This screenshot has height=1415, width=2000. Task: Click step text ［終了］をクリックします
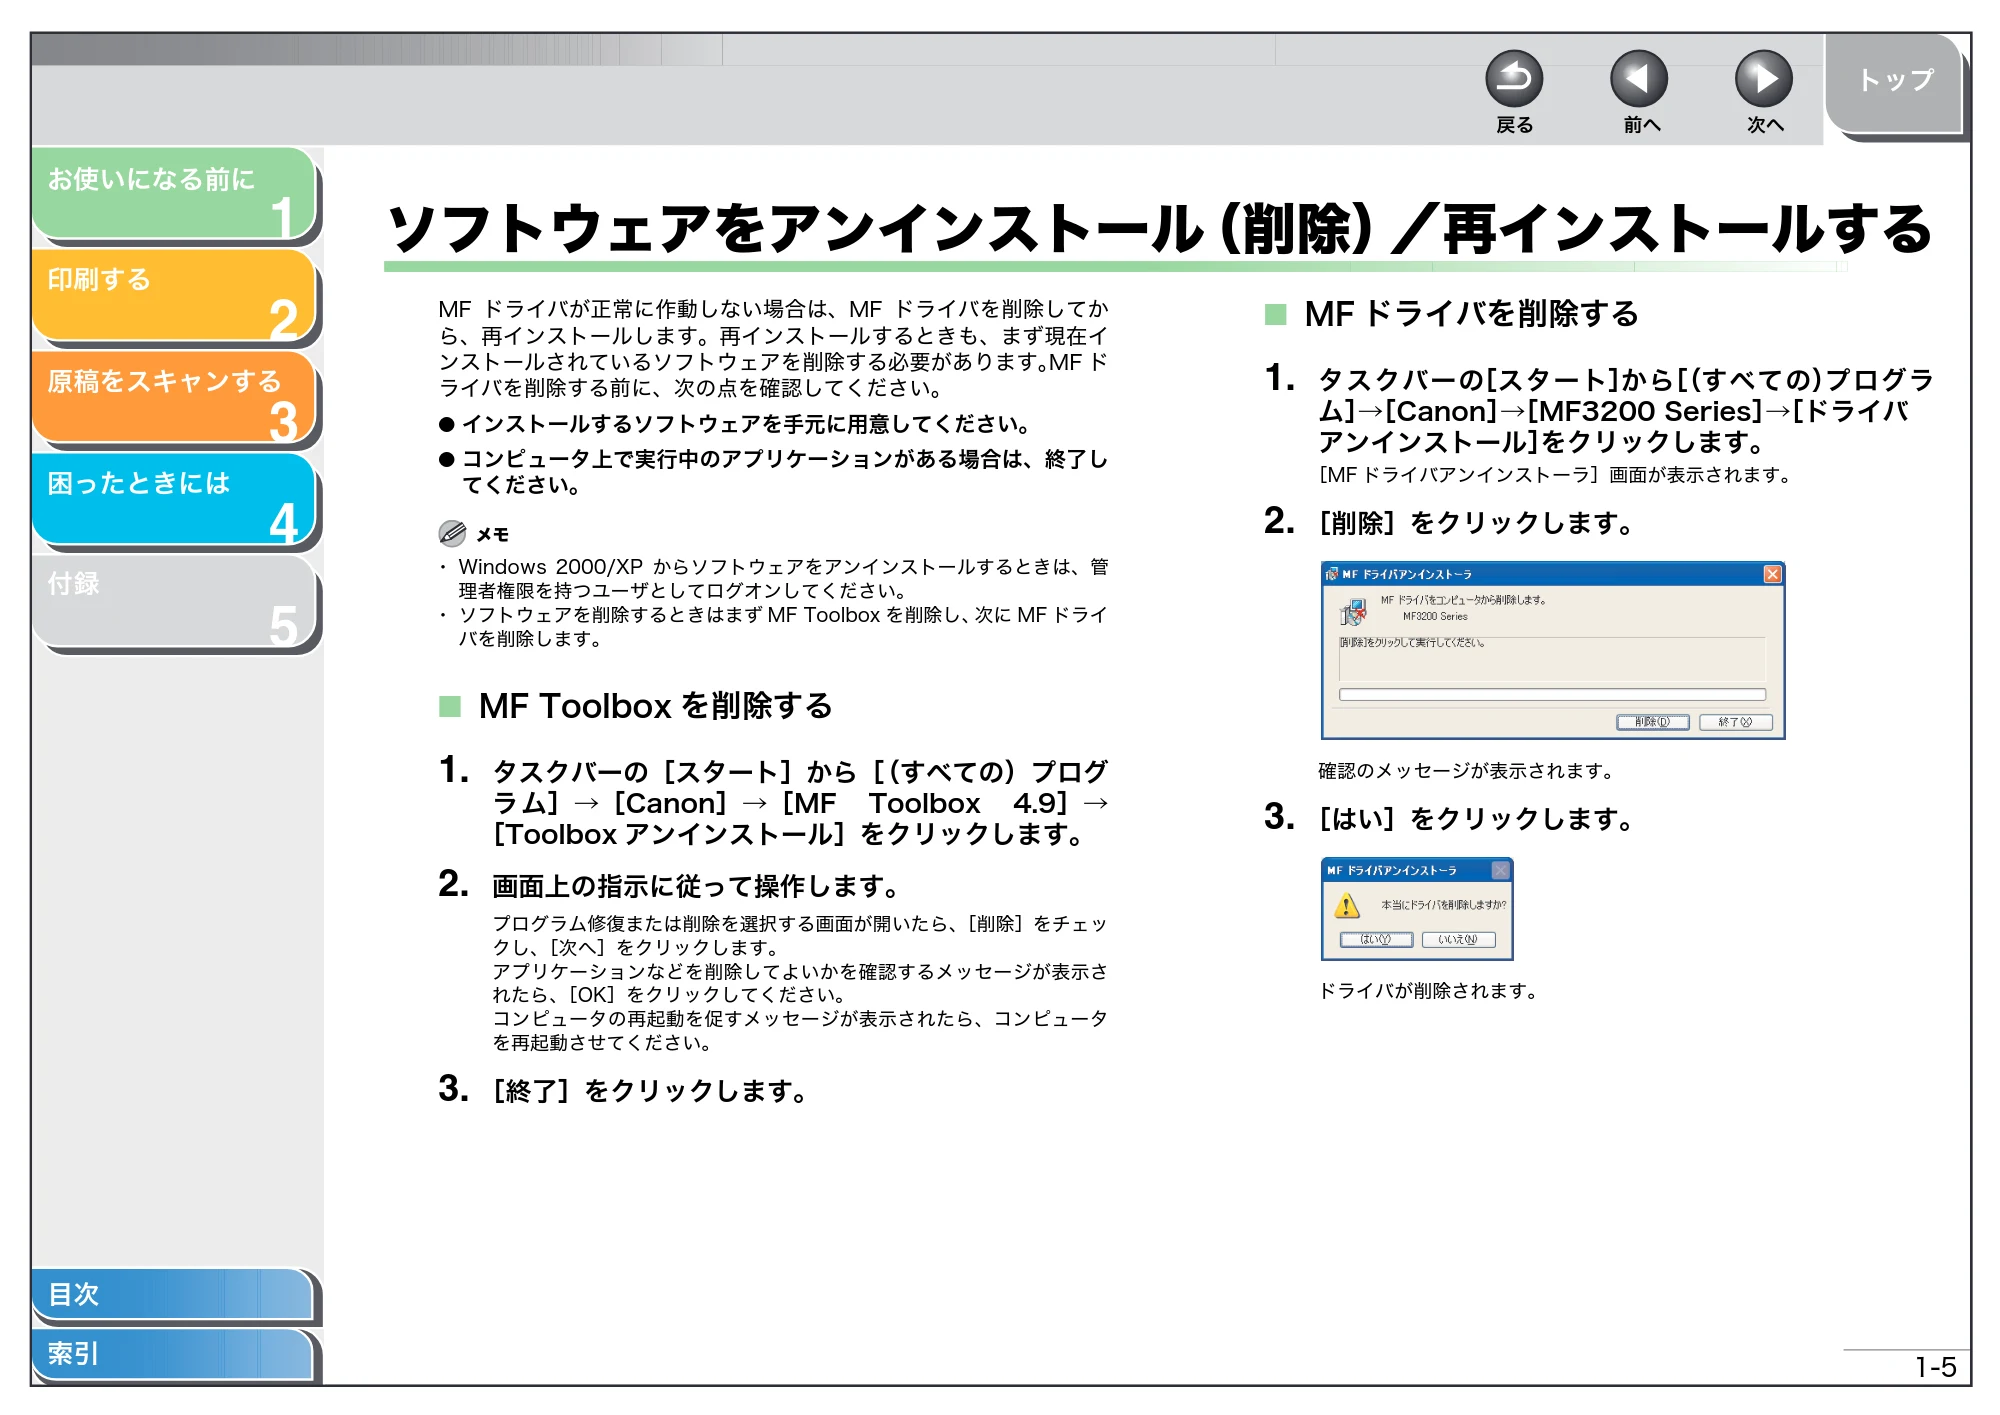[650, 1091]
